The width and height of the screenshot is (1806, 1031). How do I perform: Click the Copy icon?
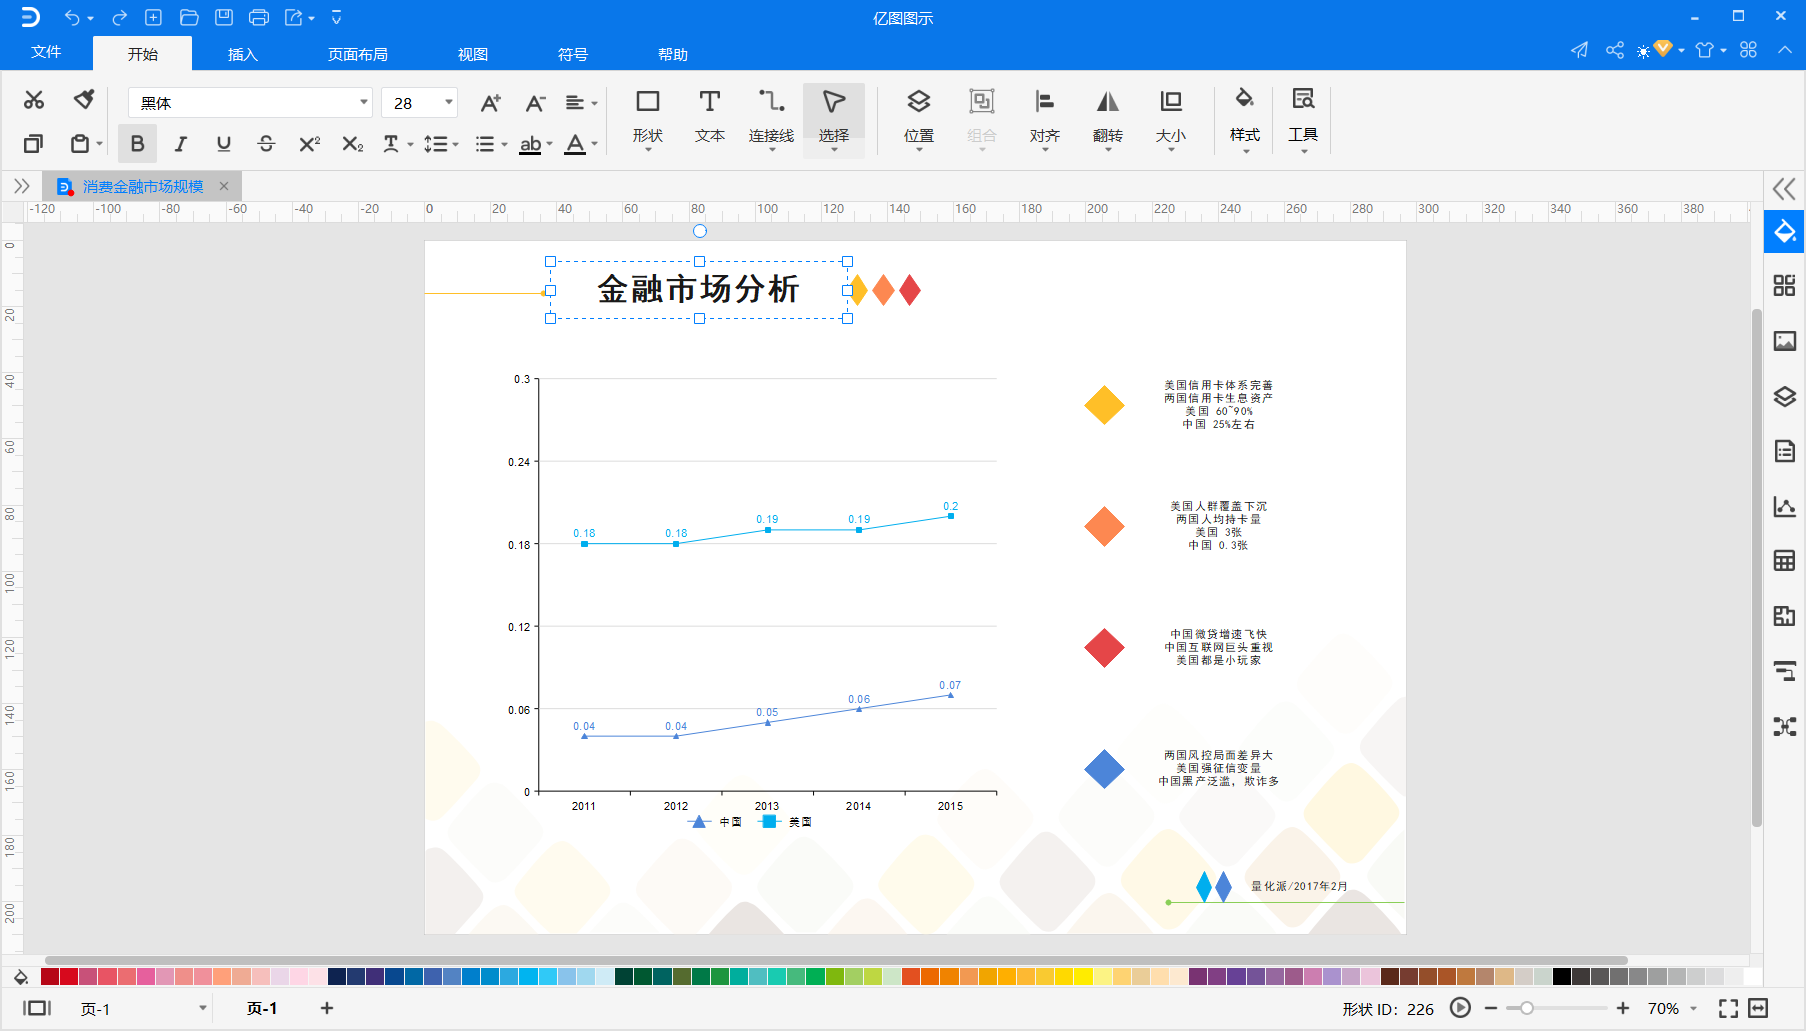34,144
